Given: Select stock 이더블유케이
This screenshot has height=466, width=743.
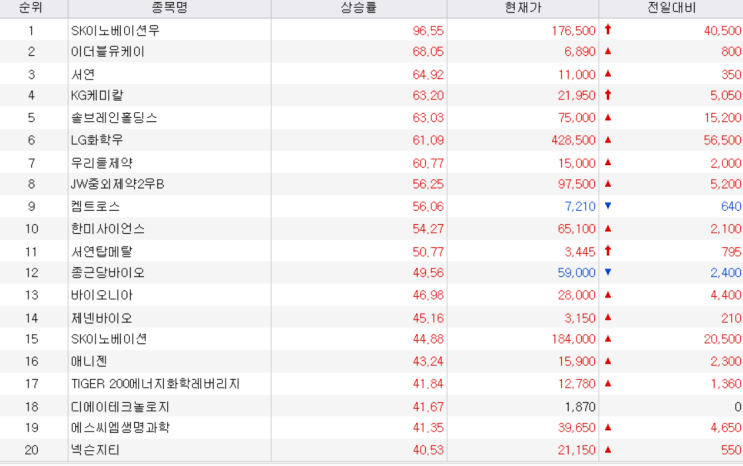Looking at the screenshot, I should (x=108, y=52).
